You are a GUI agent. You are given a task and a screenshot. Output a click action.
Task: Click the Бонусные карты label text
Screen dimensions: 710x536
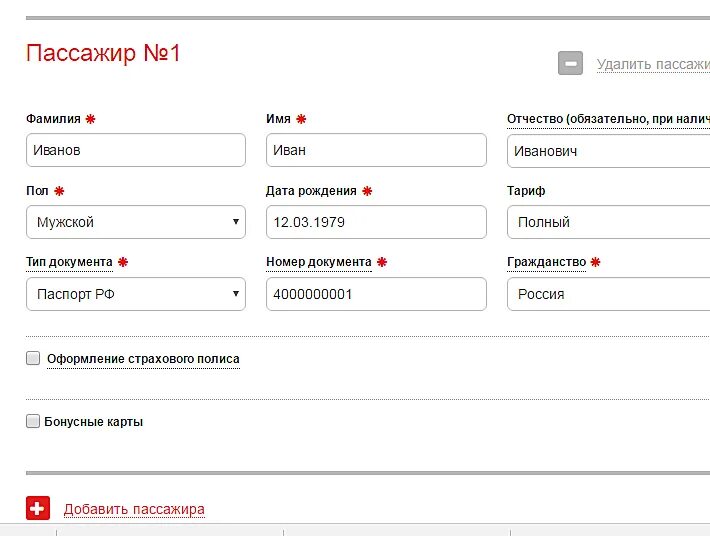point(94,422)
